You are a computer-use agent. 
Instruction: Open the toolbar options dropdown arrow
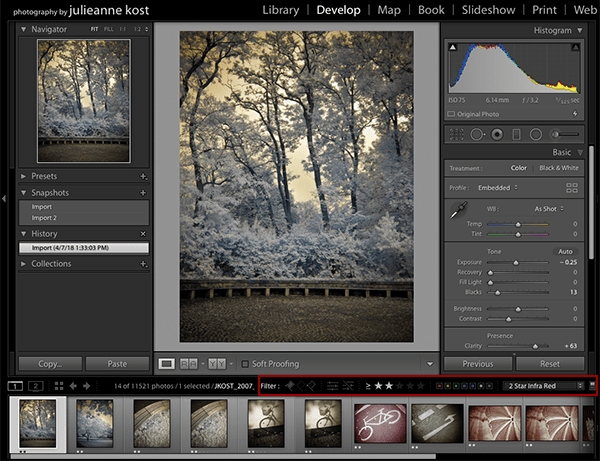click(430, 364)
